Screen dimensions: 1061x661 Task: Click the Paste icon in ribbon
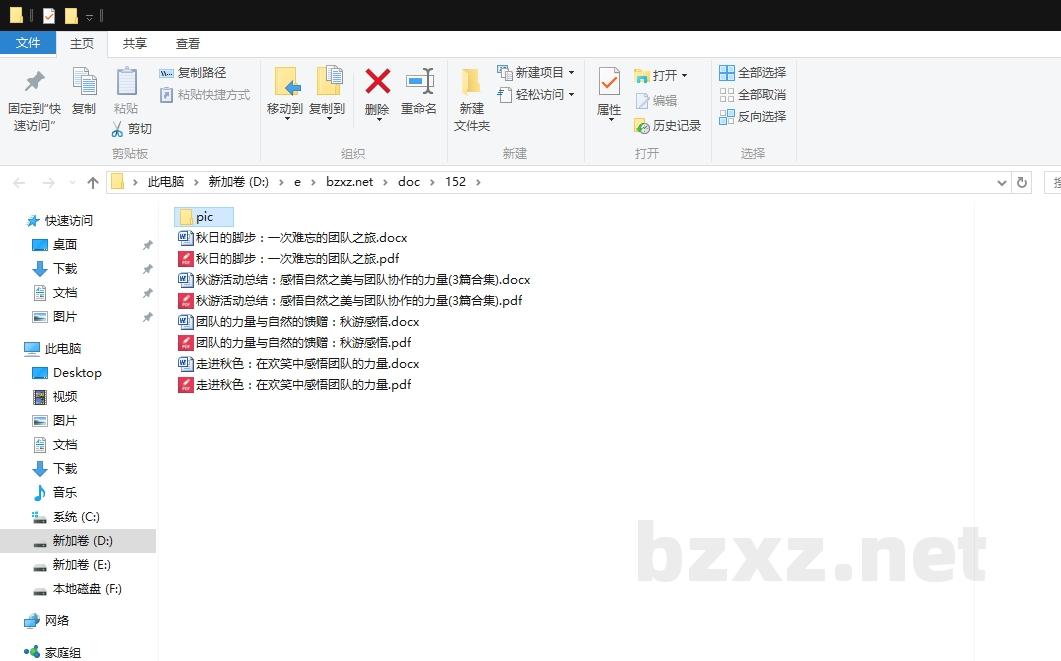[x=126, y=82]
